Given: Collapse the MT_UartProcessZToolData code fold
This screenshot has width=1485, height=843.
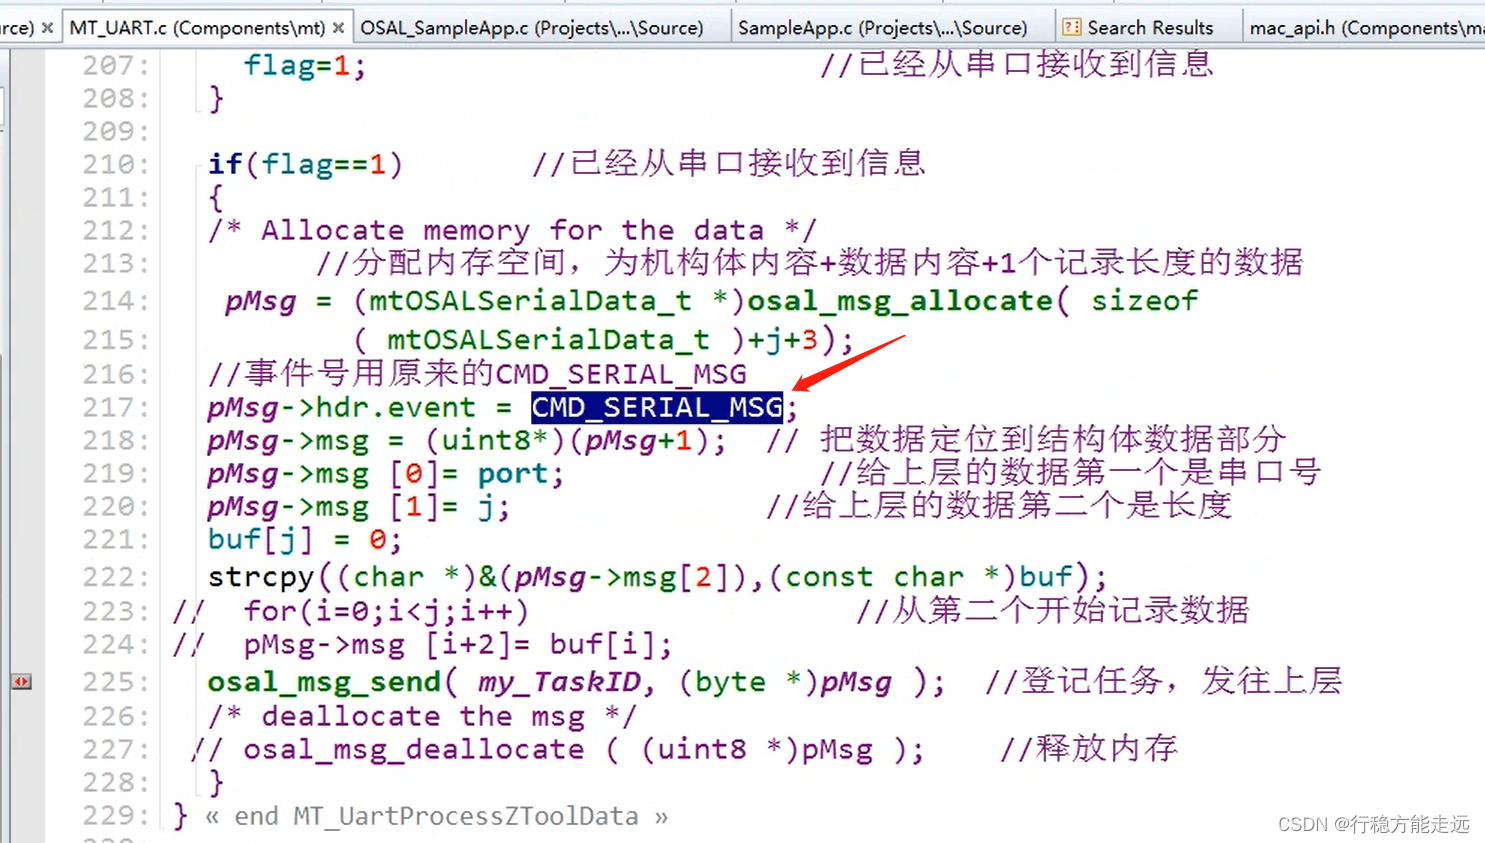Looking at the screenshot, I should pos(212,815).
